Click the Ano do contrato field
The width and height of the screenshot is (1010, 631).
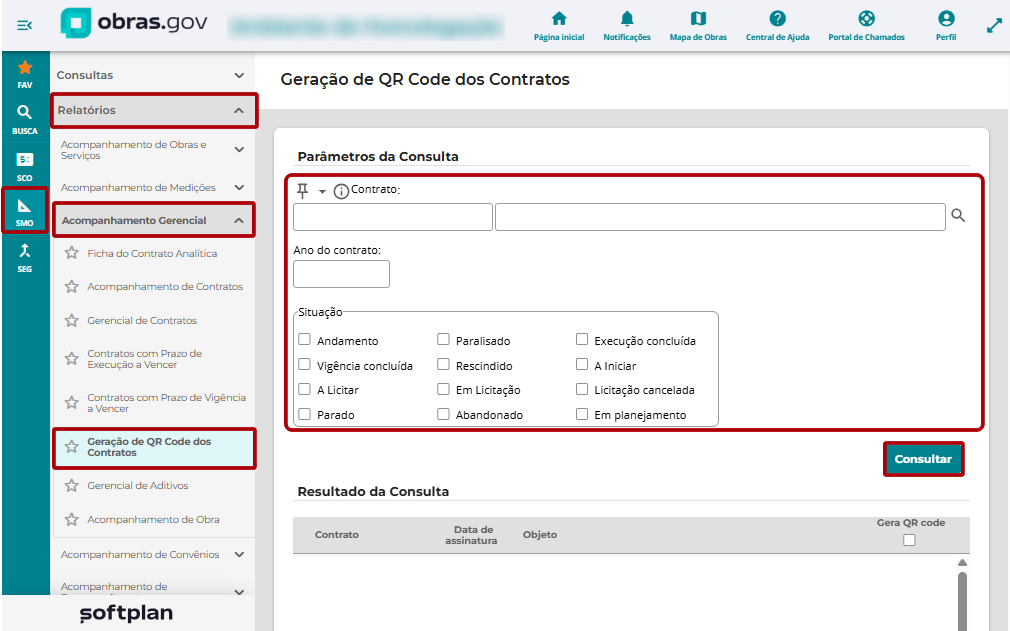(x=341, y=274)
